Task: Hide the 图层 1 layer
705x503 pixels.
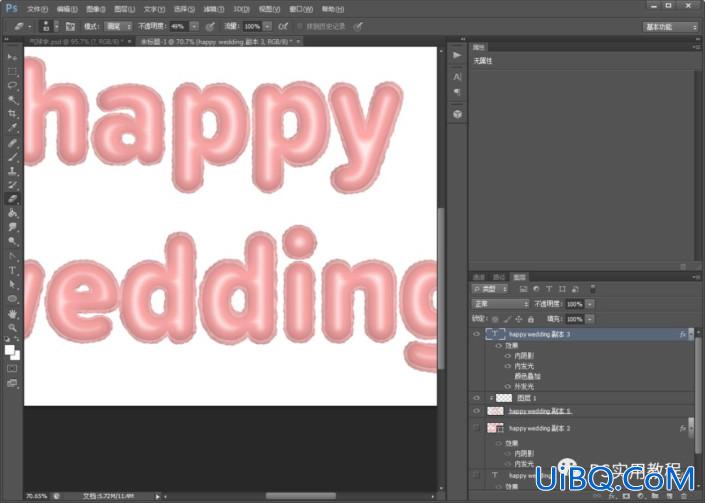Action: (476, 398)
